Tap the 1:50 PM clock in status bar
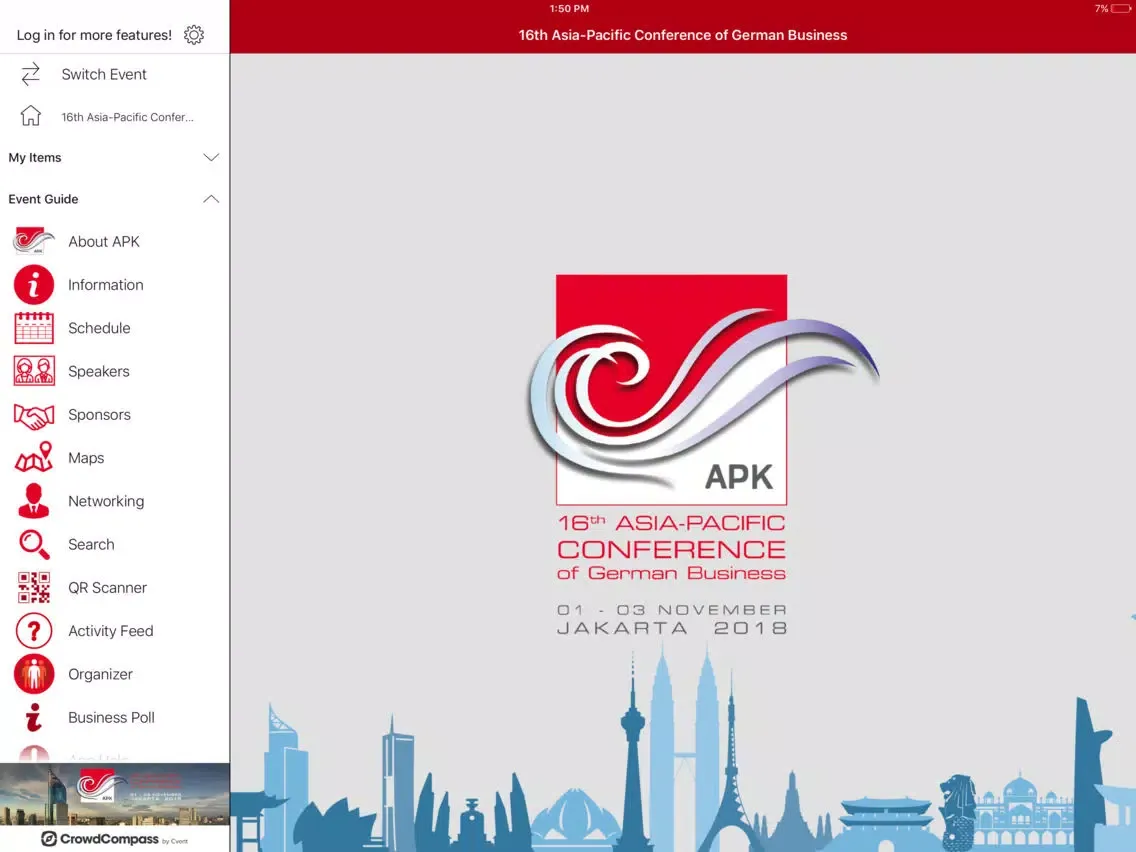Viewport: 1136px width, 852px height. 569,9
